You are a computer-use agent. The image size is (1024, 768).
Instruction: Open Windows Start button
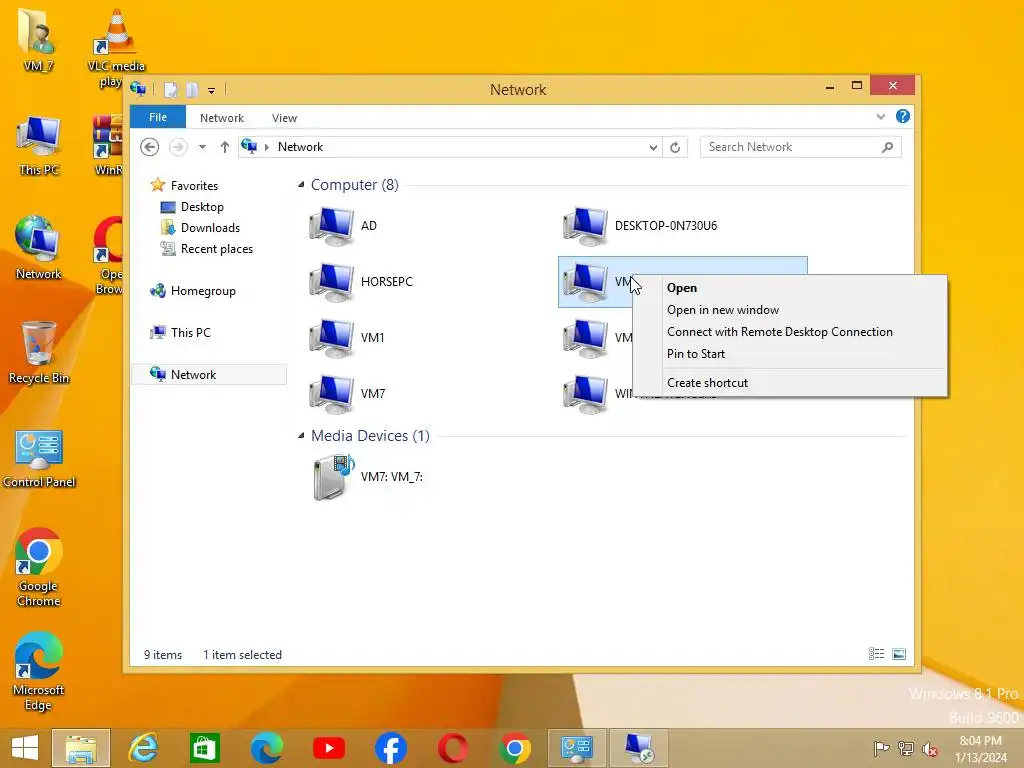tap(25, 748)
